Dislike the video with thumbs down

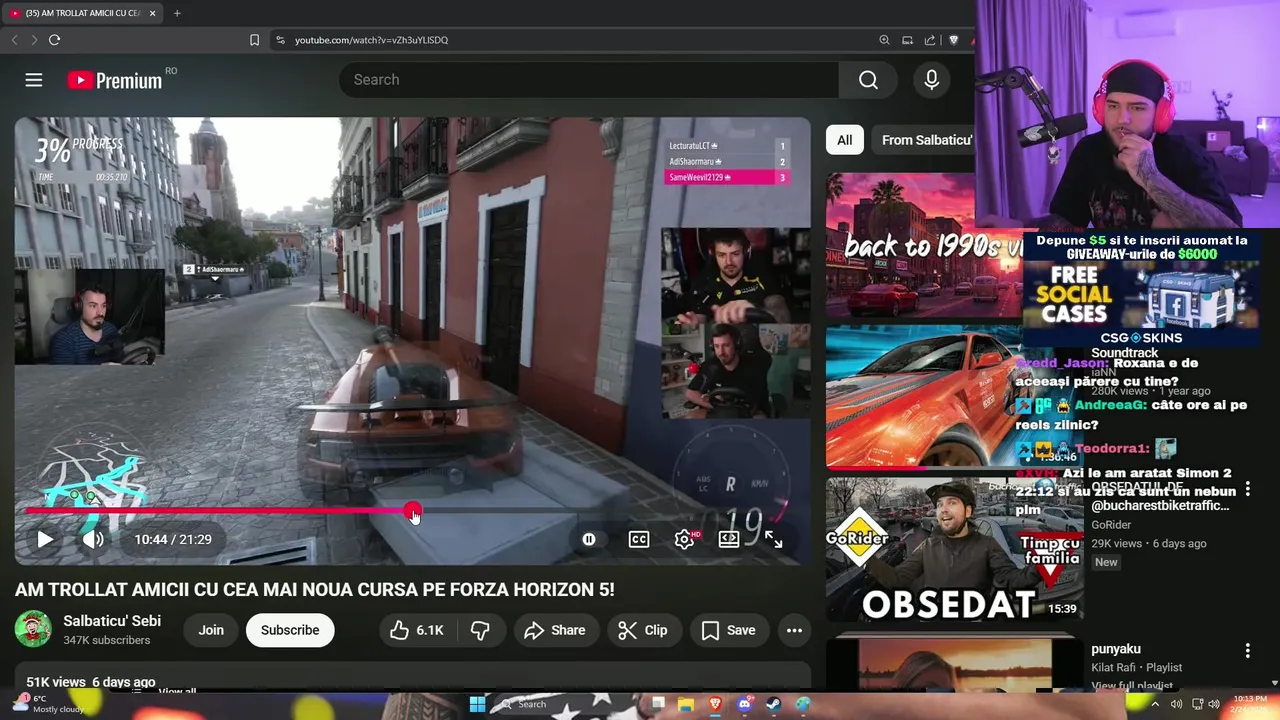coord(480,630)
